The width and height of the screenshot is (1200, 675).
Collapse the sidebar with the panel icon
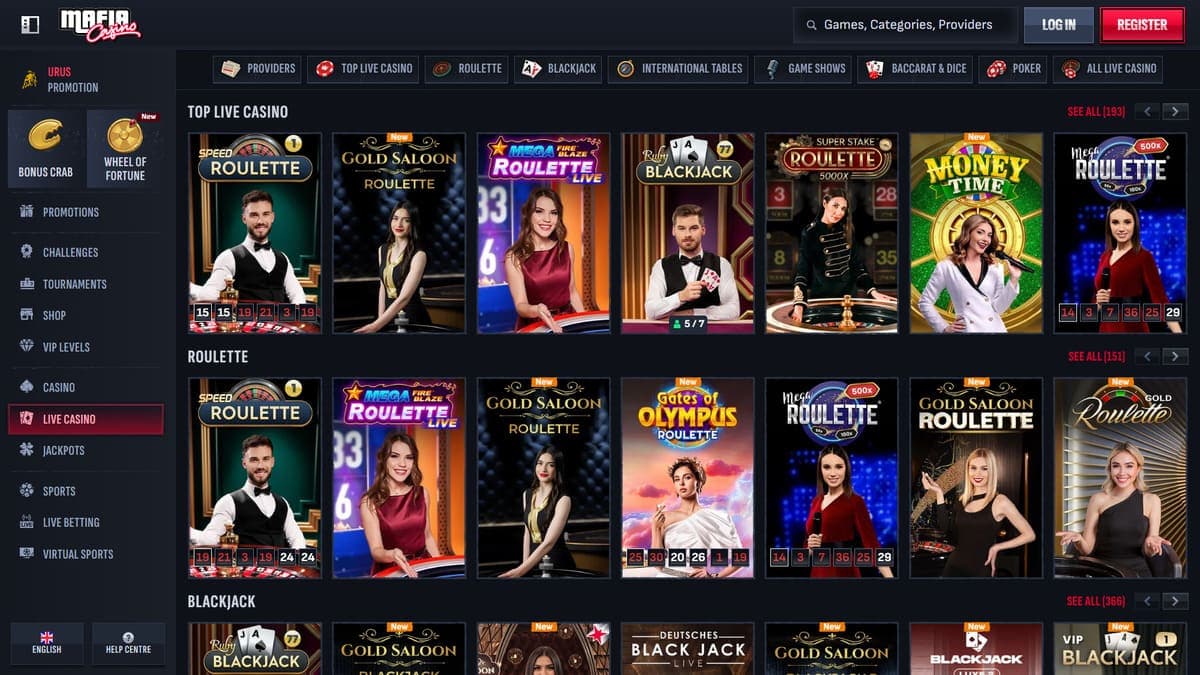[29, 25]
